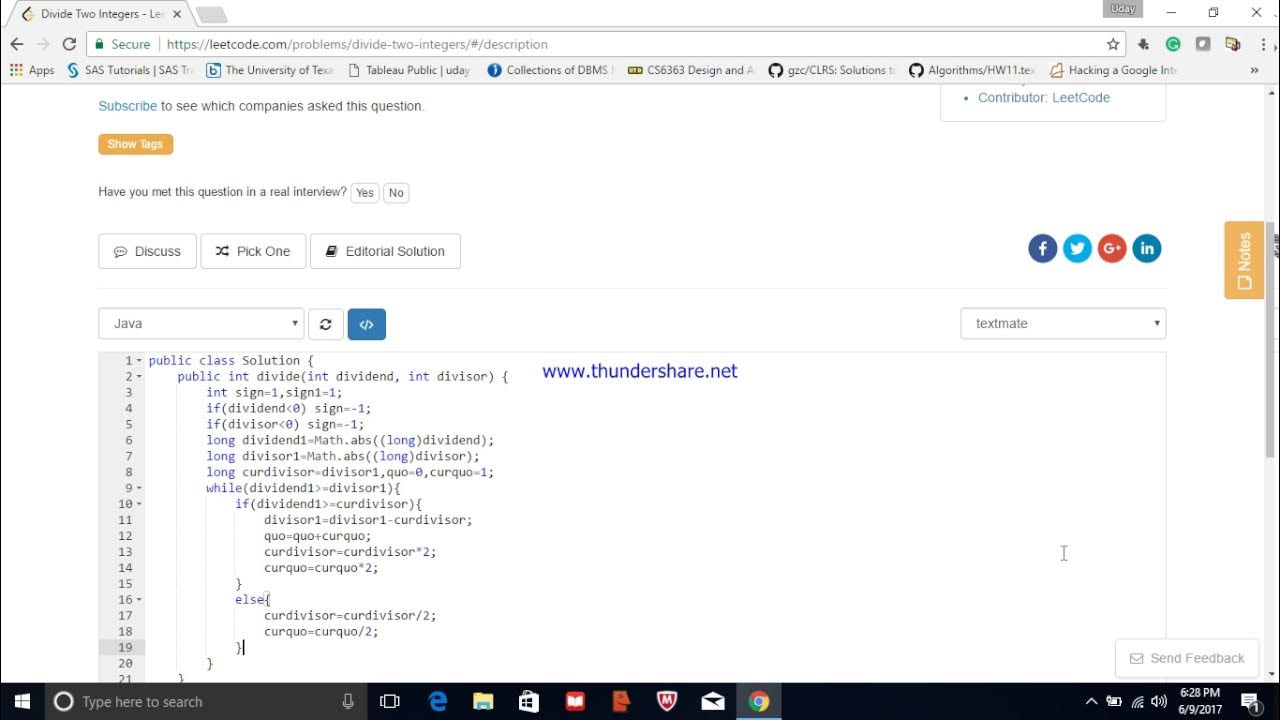Click the blue code toggle icon button

pyautogui.click(x=366, y=324)
